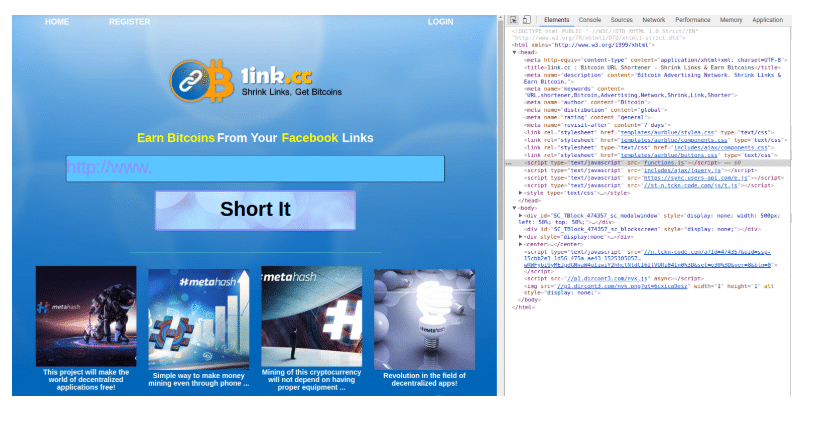
Task: Toggle the device toolbar icon in DevTools
Action: point(527,20)
